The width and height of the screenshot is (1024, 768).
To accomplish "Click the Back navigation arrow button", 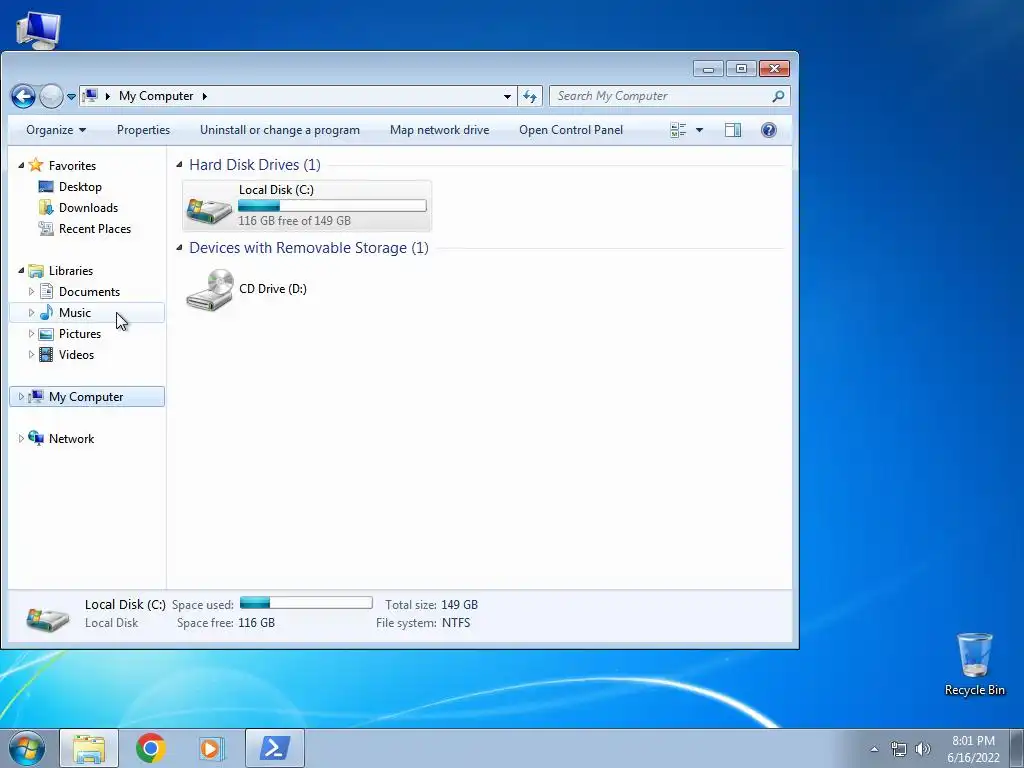I will point(24,97).
